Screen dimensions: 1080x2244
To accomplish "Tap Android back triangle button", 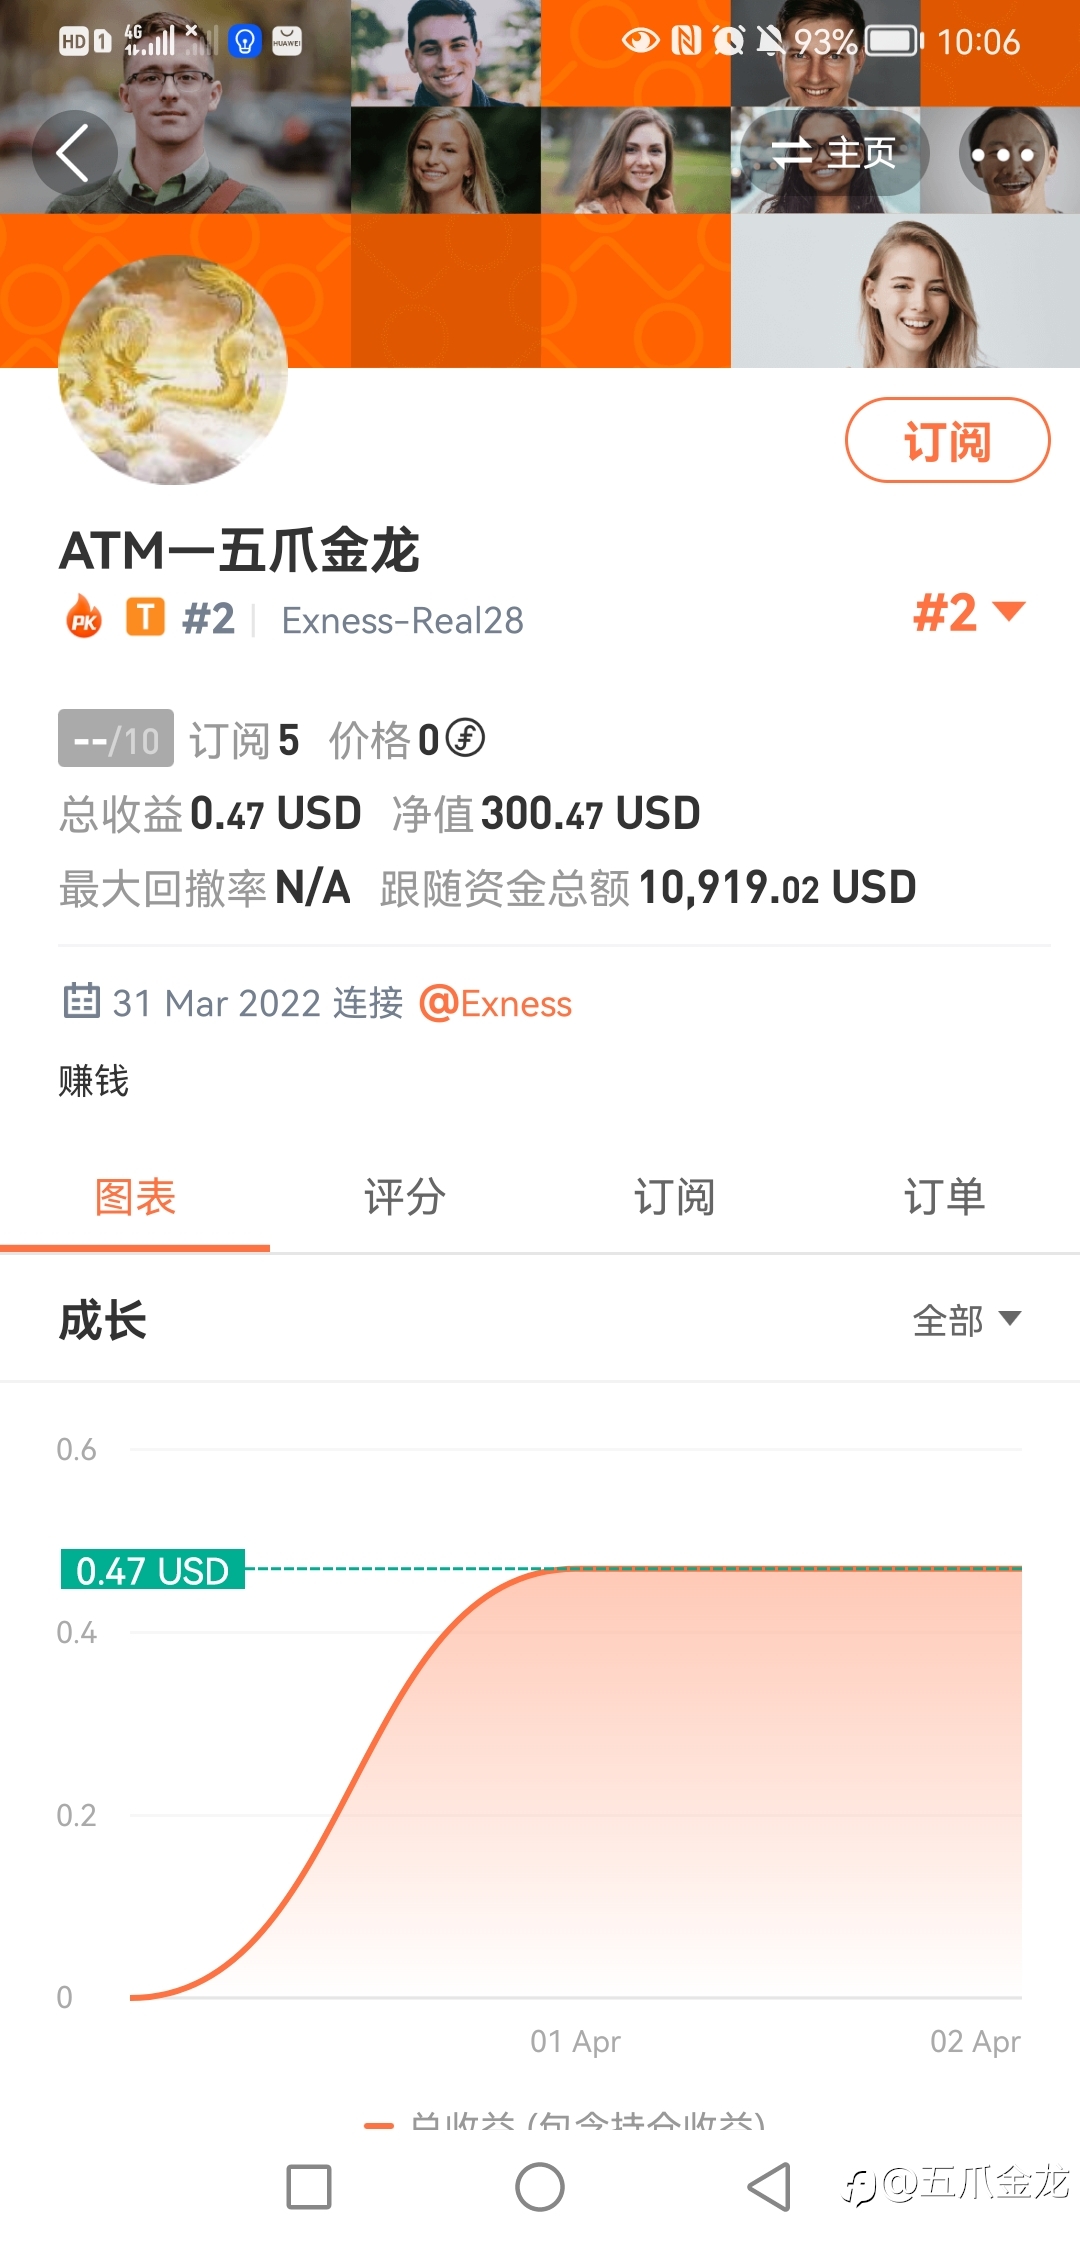I will click(x=769, y=2186).
